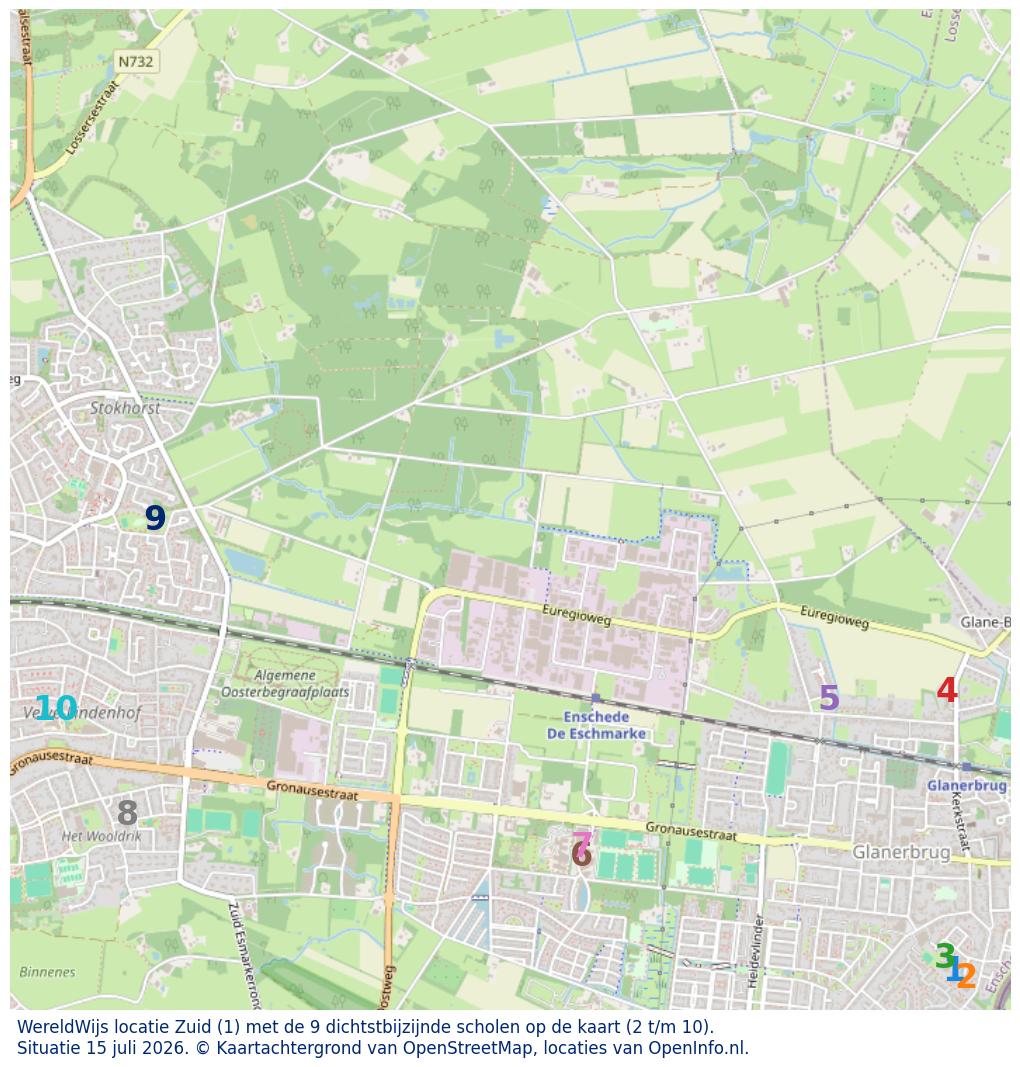Click the Glanerbrug station square icon

tap(966, 767)
